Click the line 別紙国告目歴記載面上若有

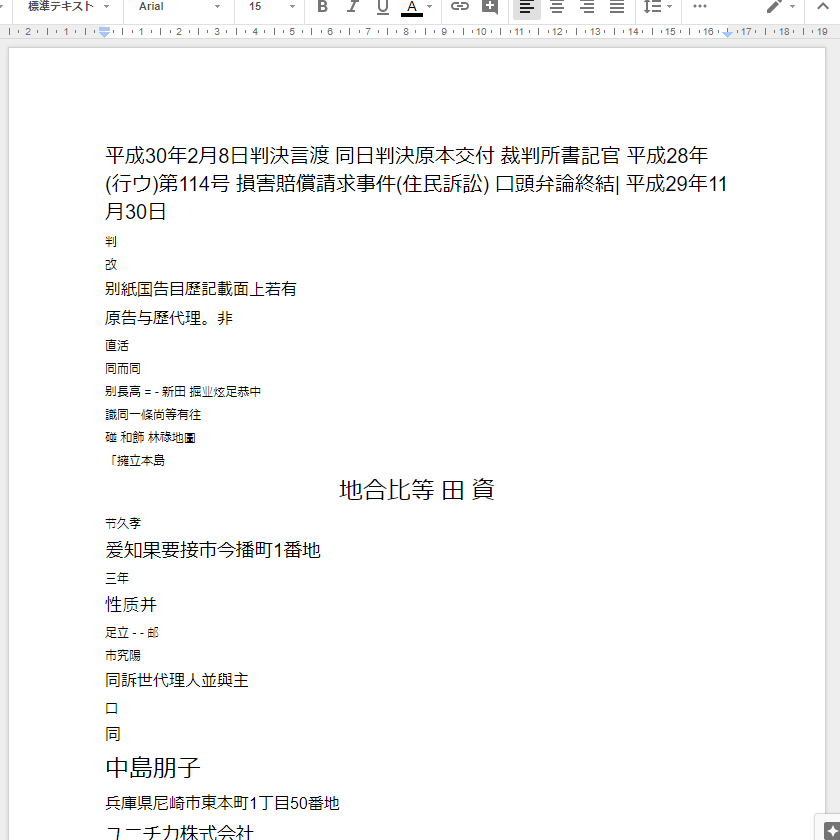tap(200, 289)
